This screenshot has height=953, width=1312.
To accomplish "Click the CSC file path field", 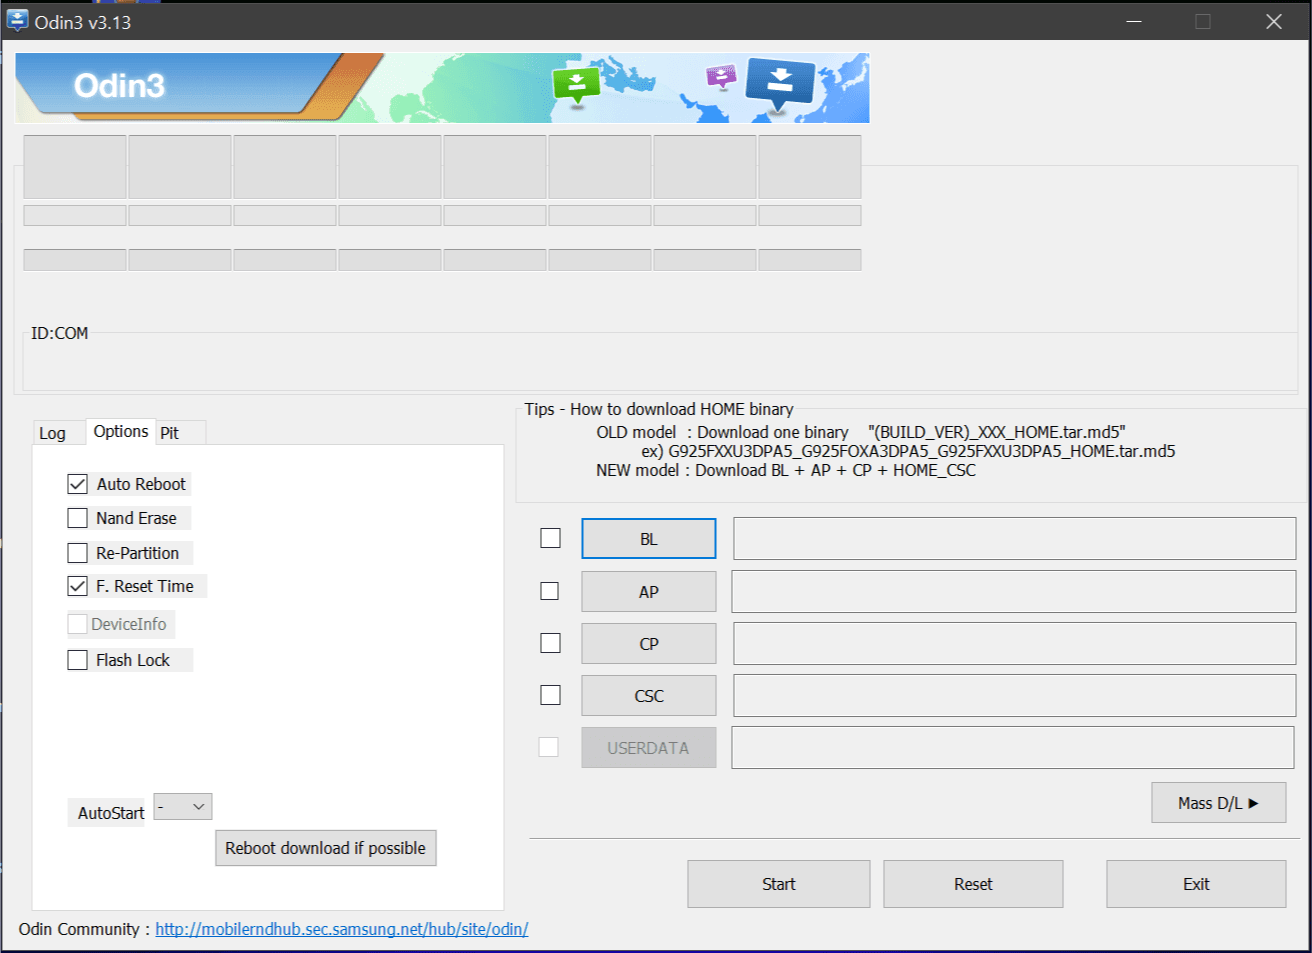I will [1015, 696].
